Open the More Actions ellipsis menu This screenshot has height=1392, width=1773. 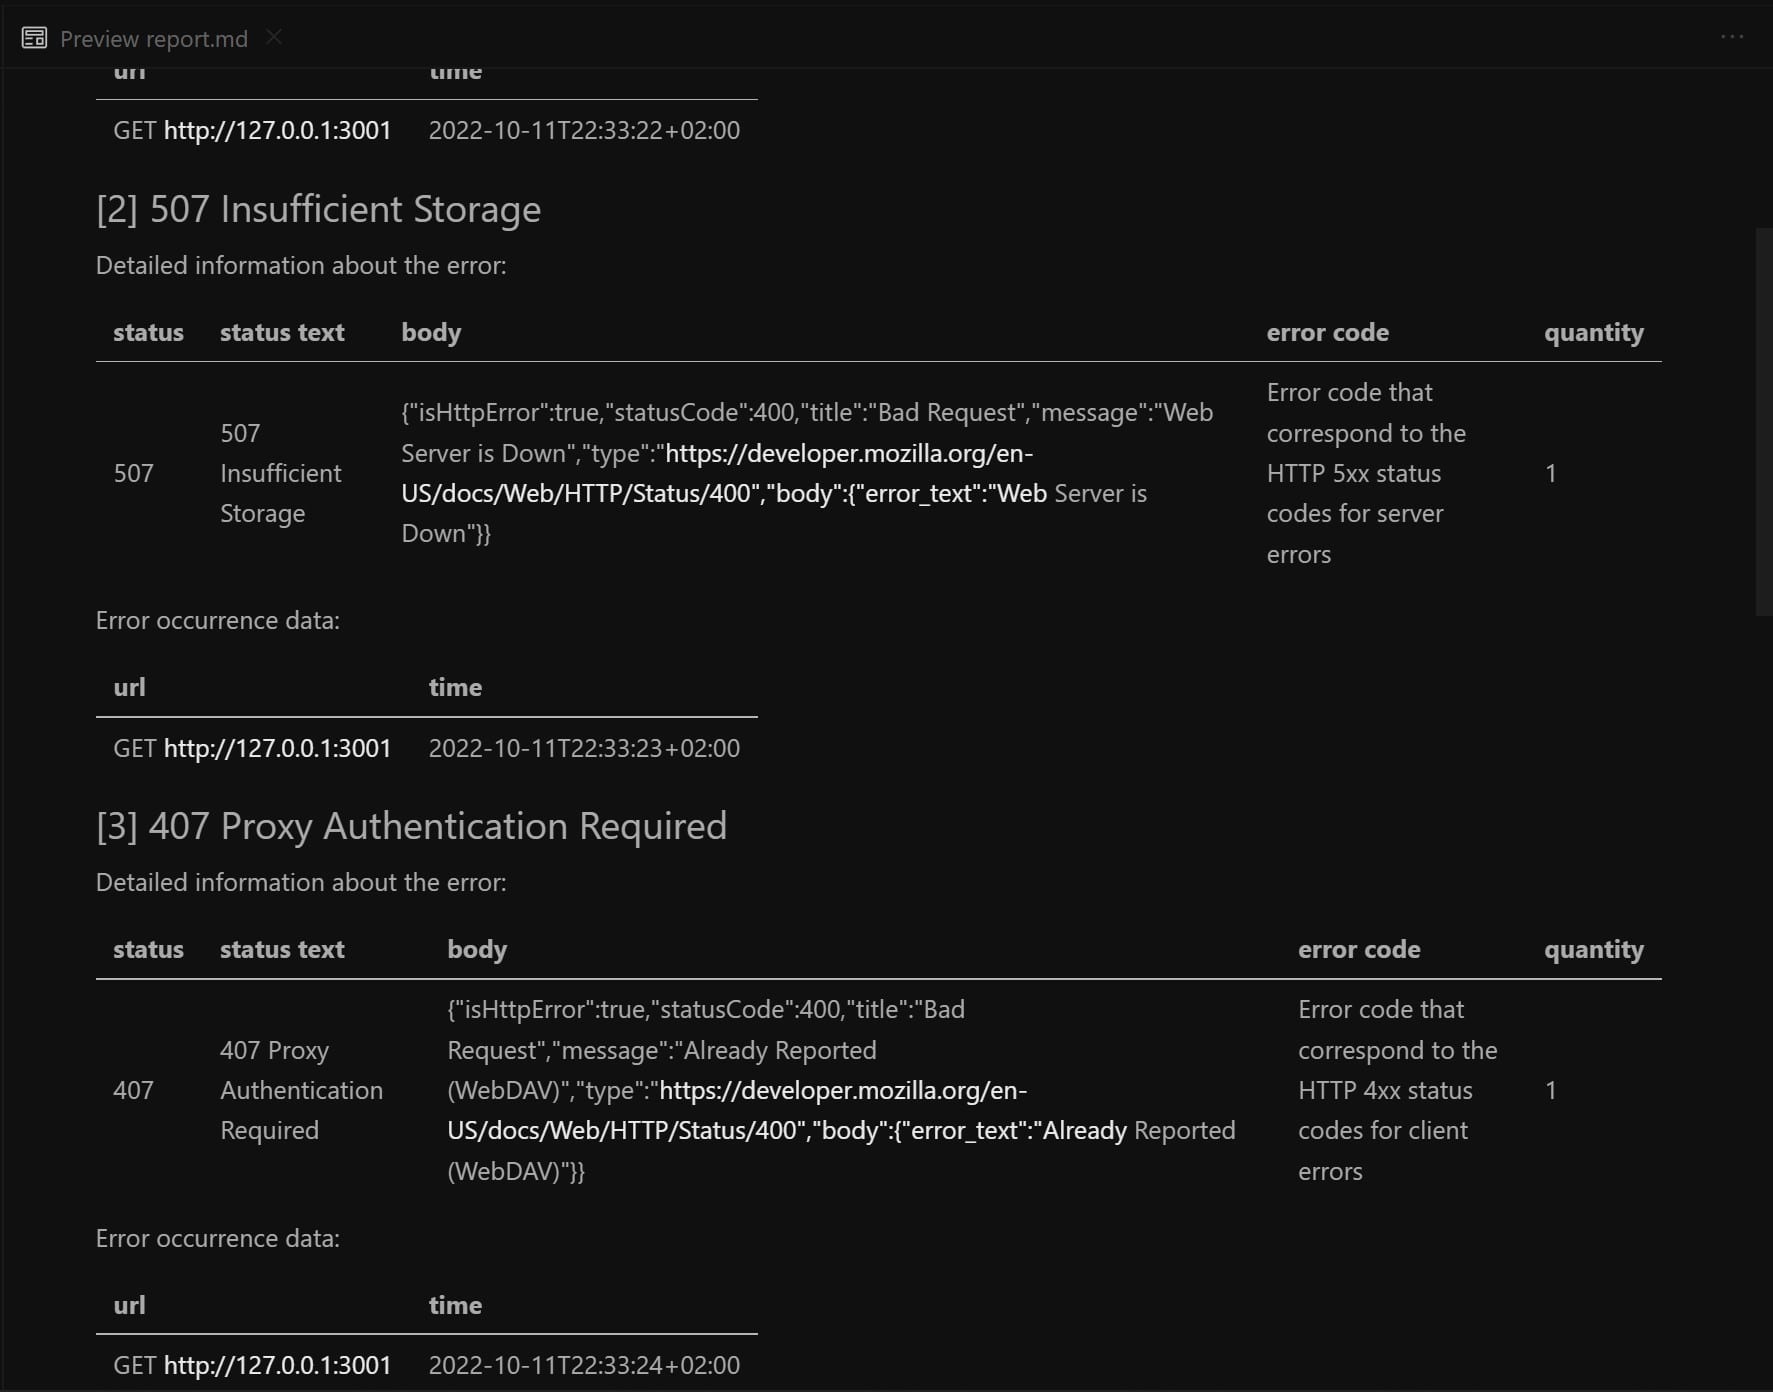tap(1732, 37)
